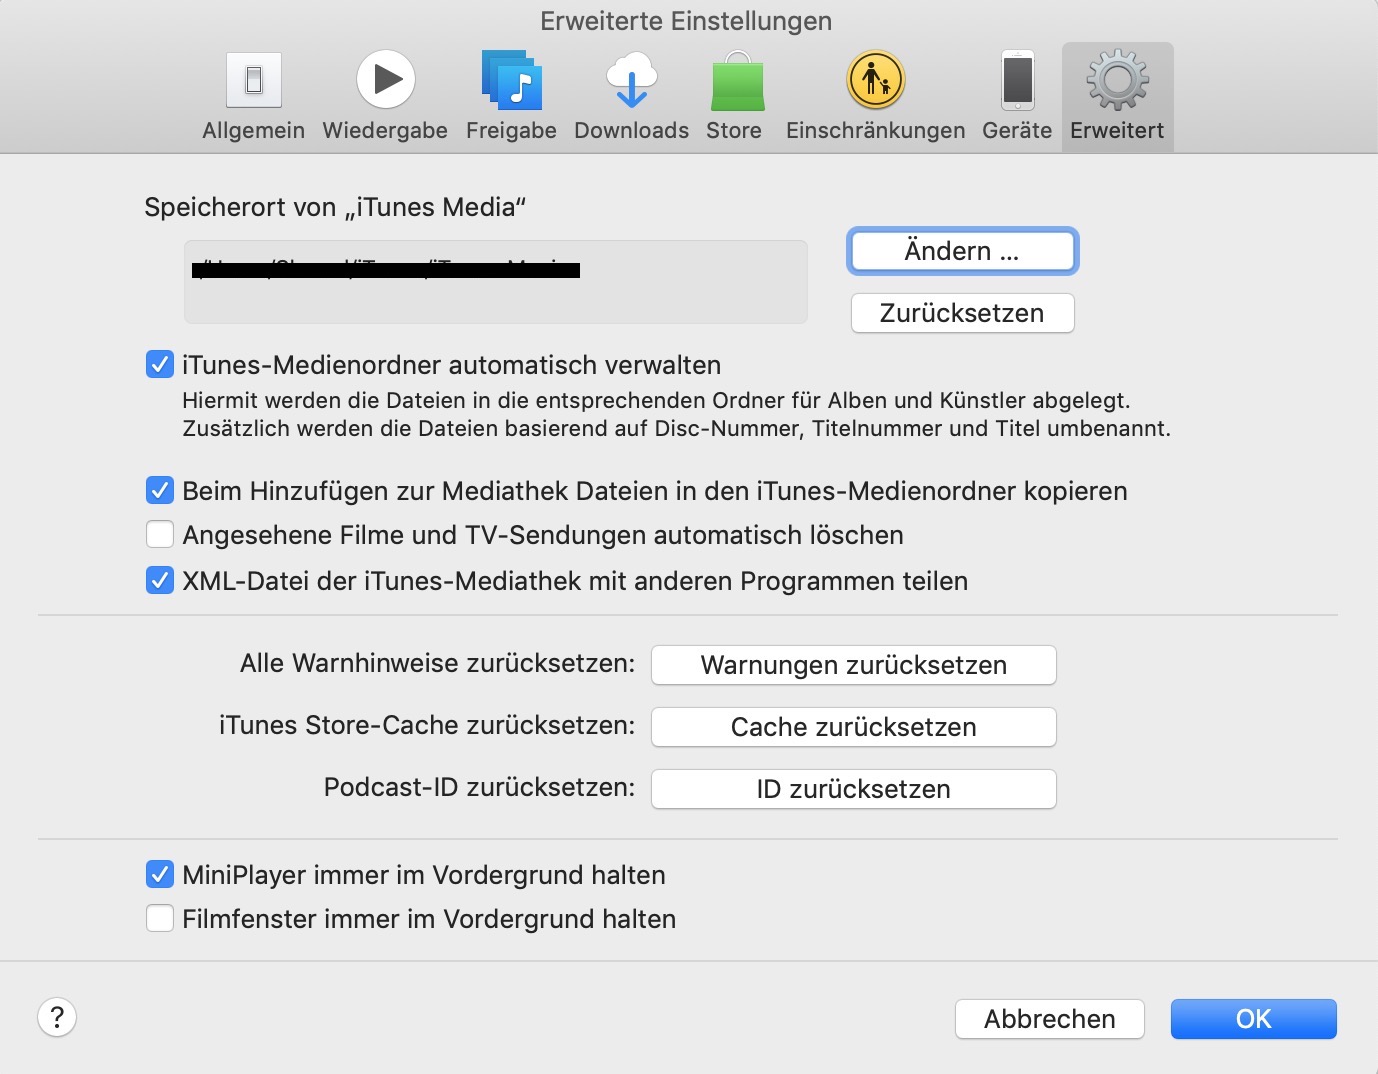The image size is (1378, 1074).
Task: Click the iTunes Media path field
Action: click(496, 282)
